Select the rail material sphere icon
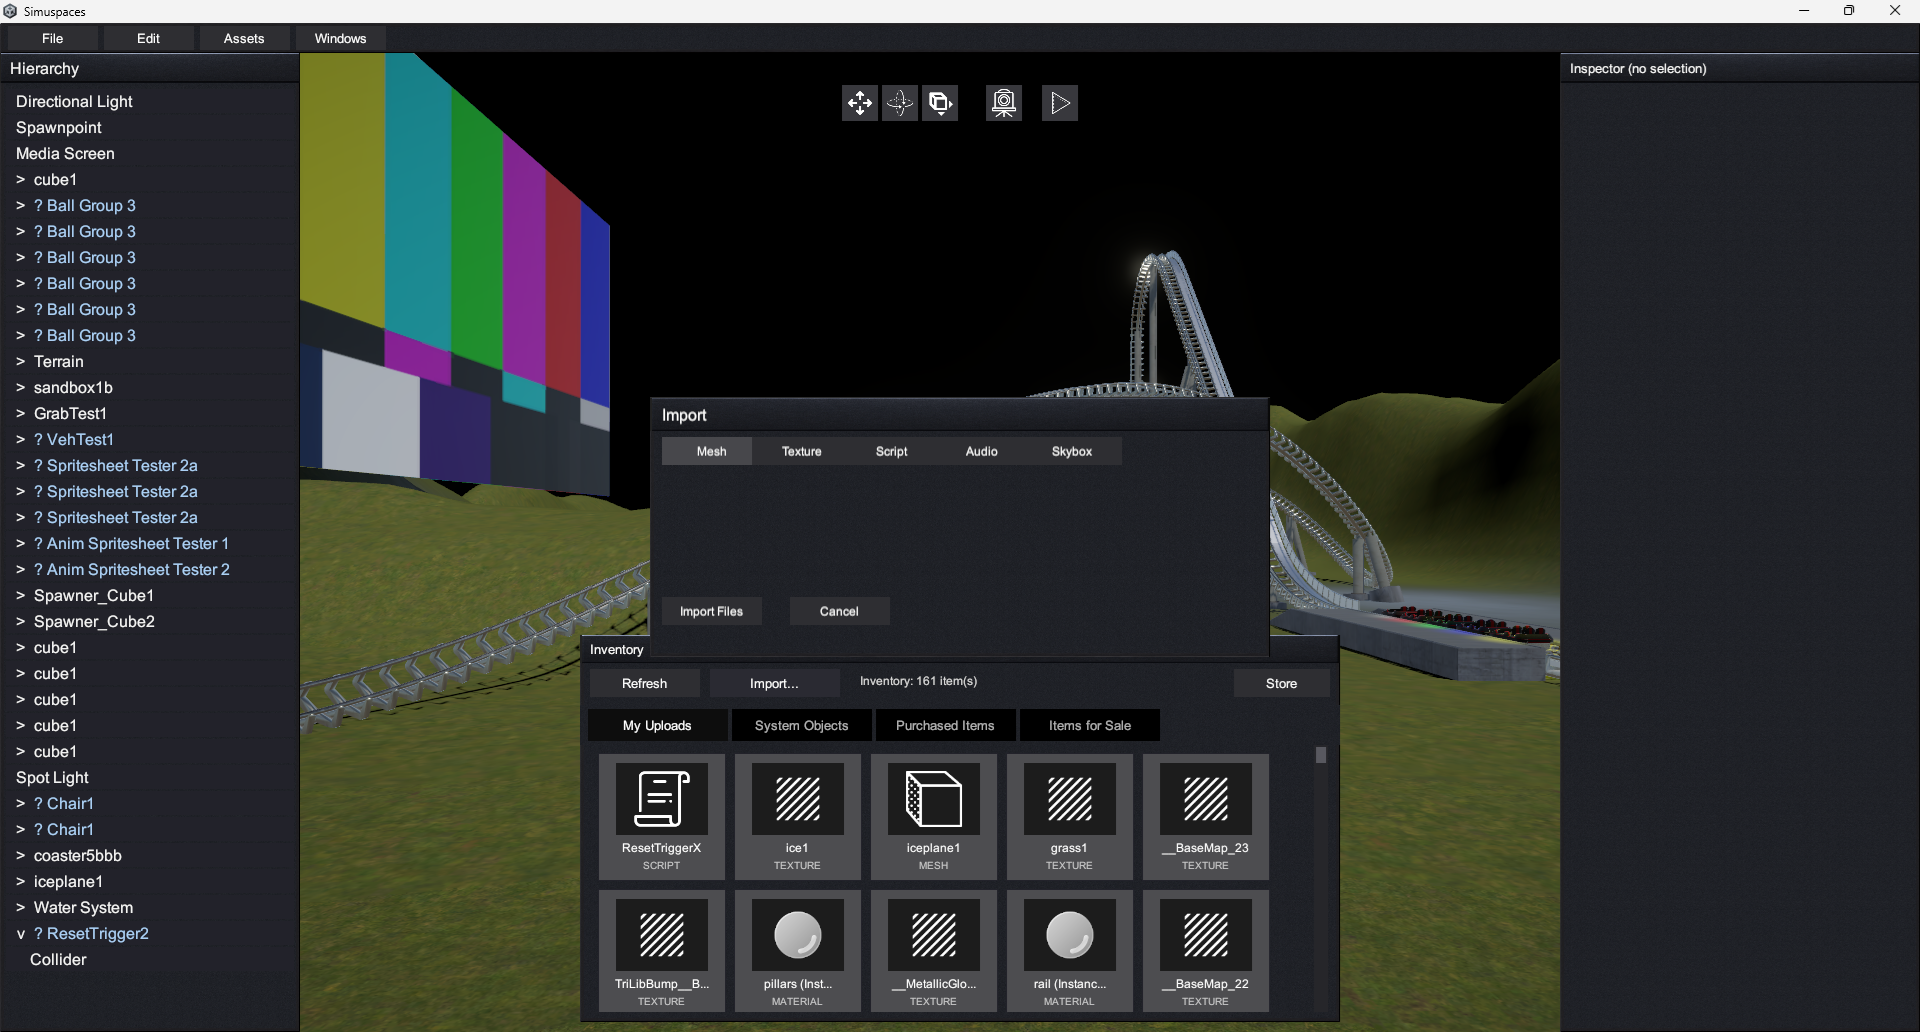This screenshot has height=1032, width=1920. (1069, 935)
